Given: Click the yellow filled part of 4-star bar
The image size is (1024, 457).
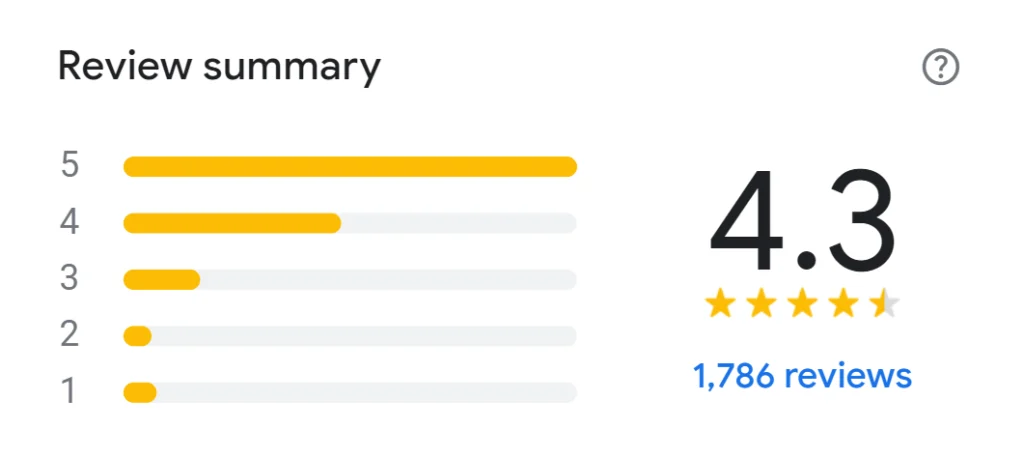Looking at the screenshot, I should (232, 222).
